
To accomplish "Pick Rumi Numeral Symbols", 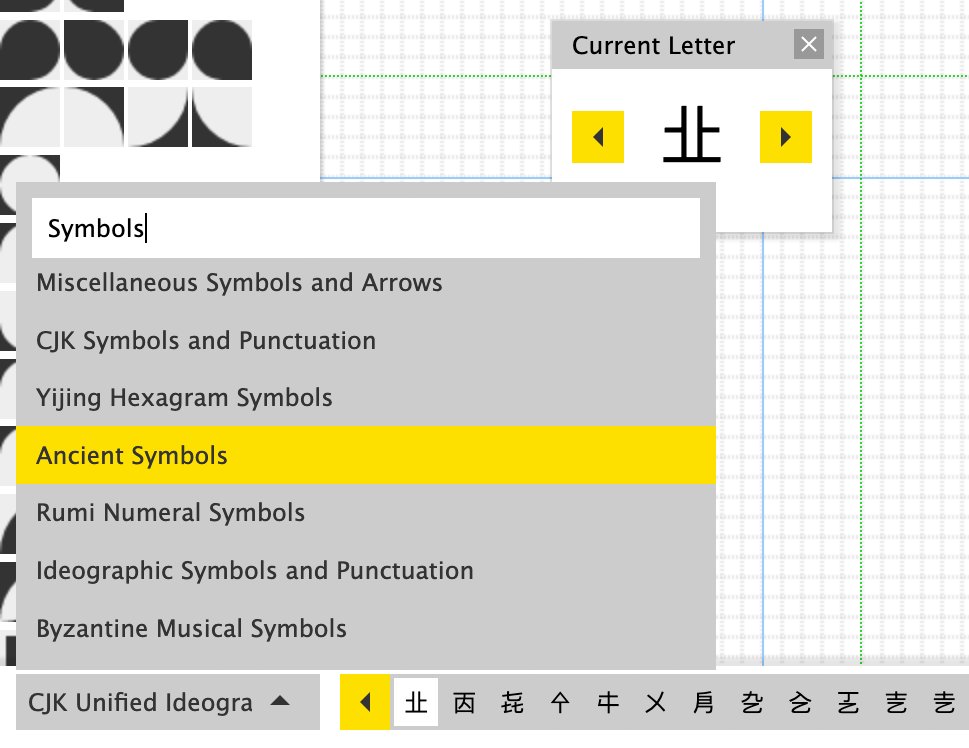I will click(366, 512).
